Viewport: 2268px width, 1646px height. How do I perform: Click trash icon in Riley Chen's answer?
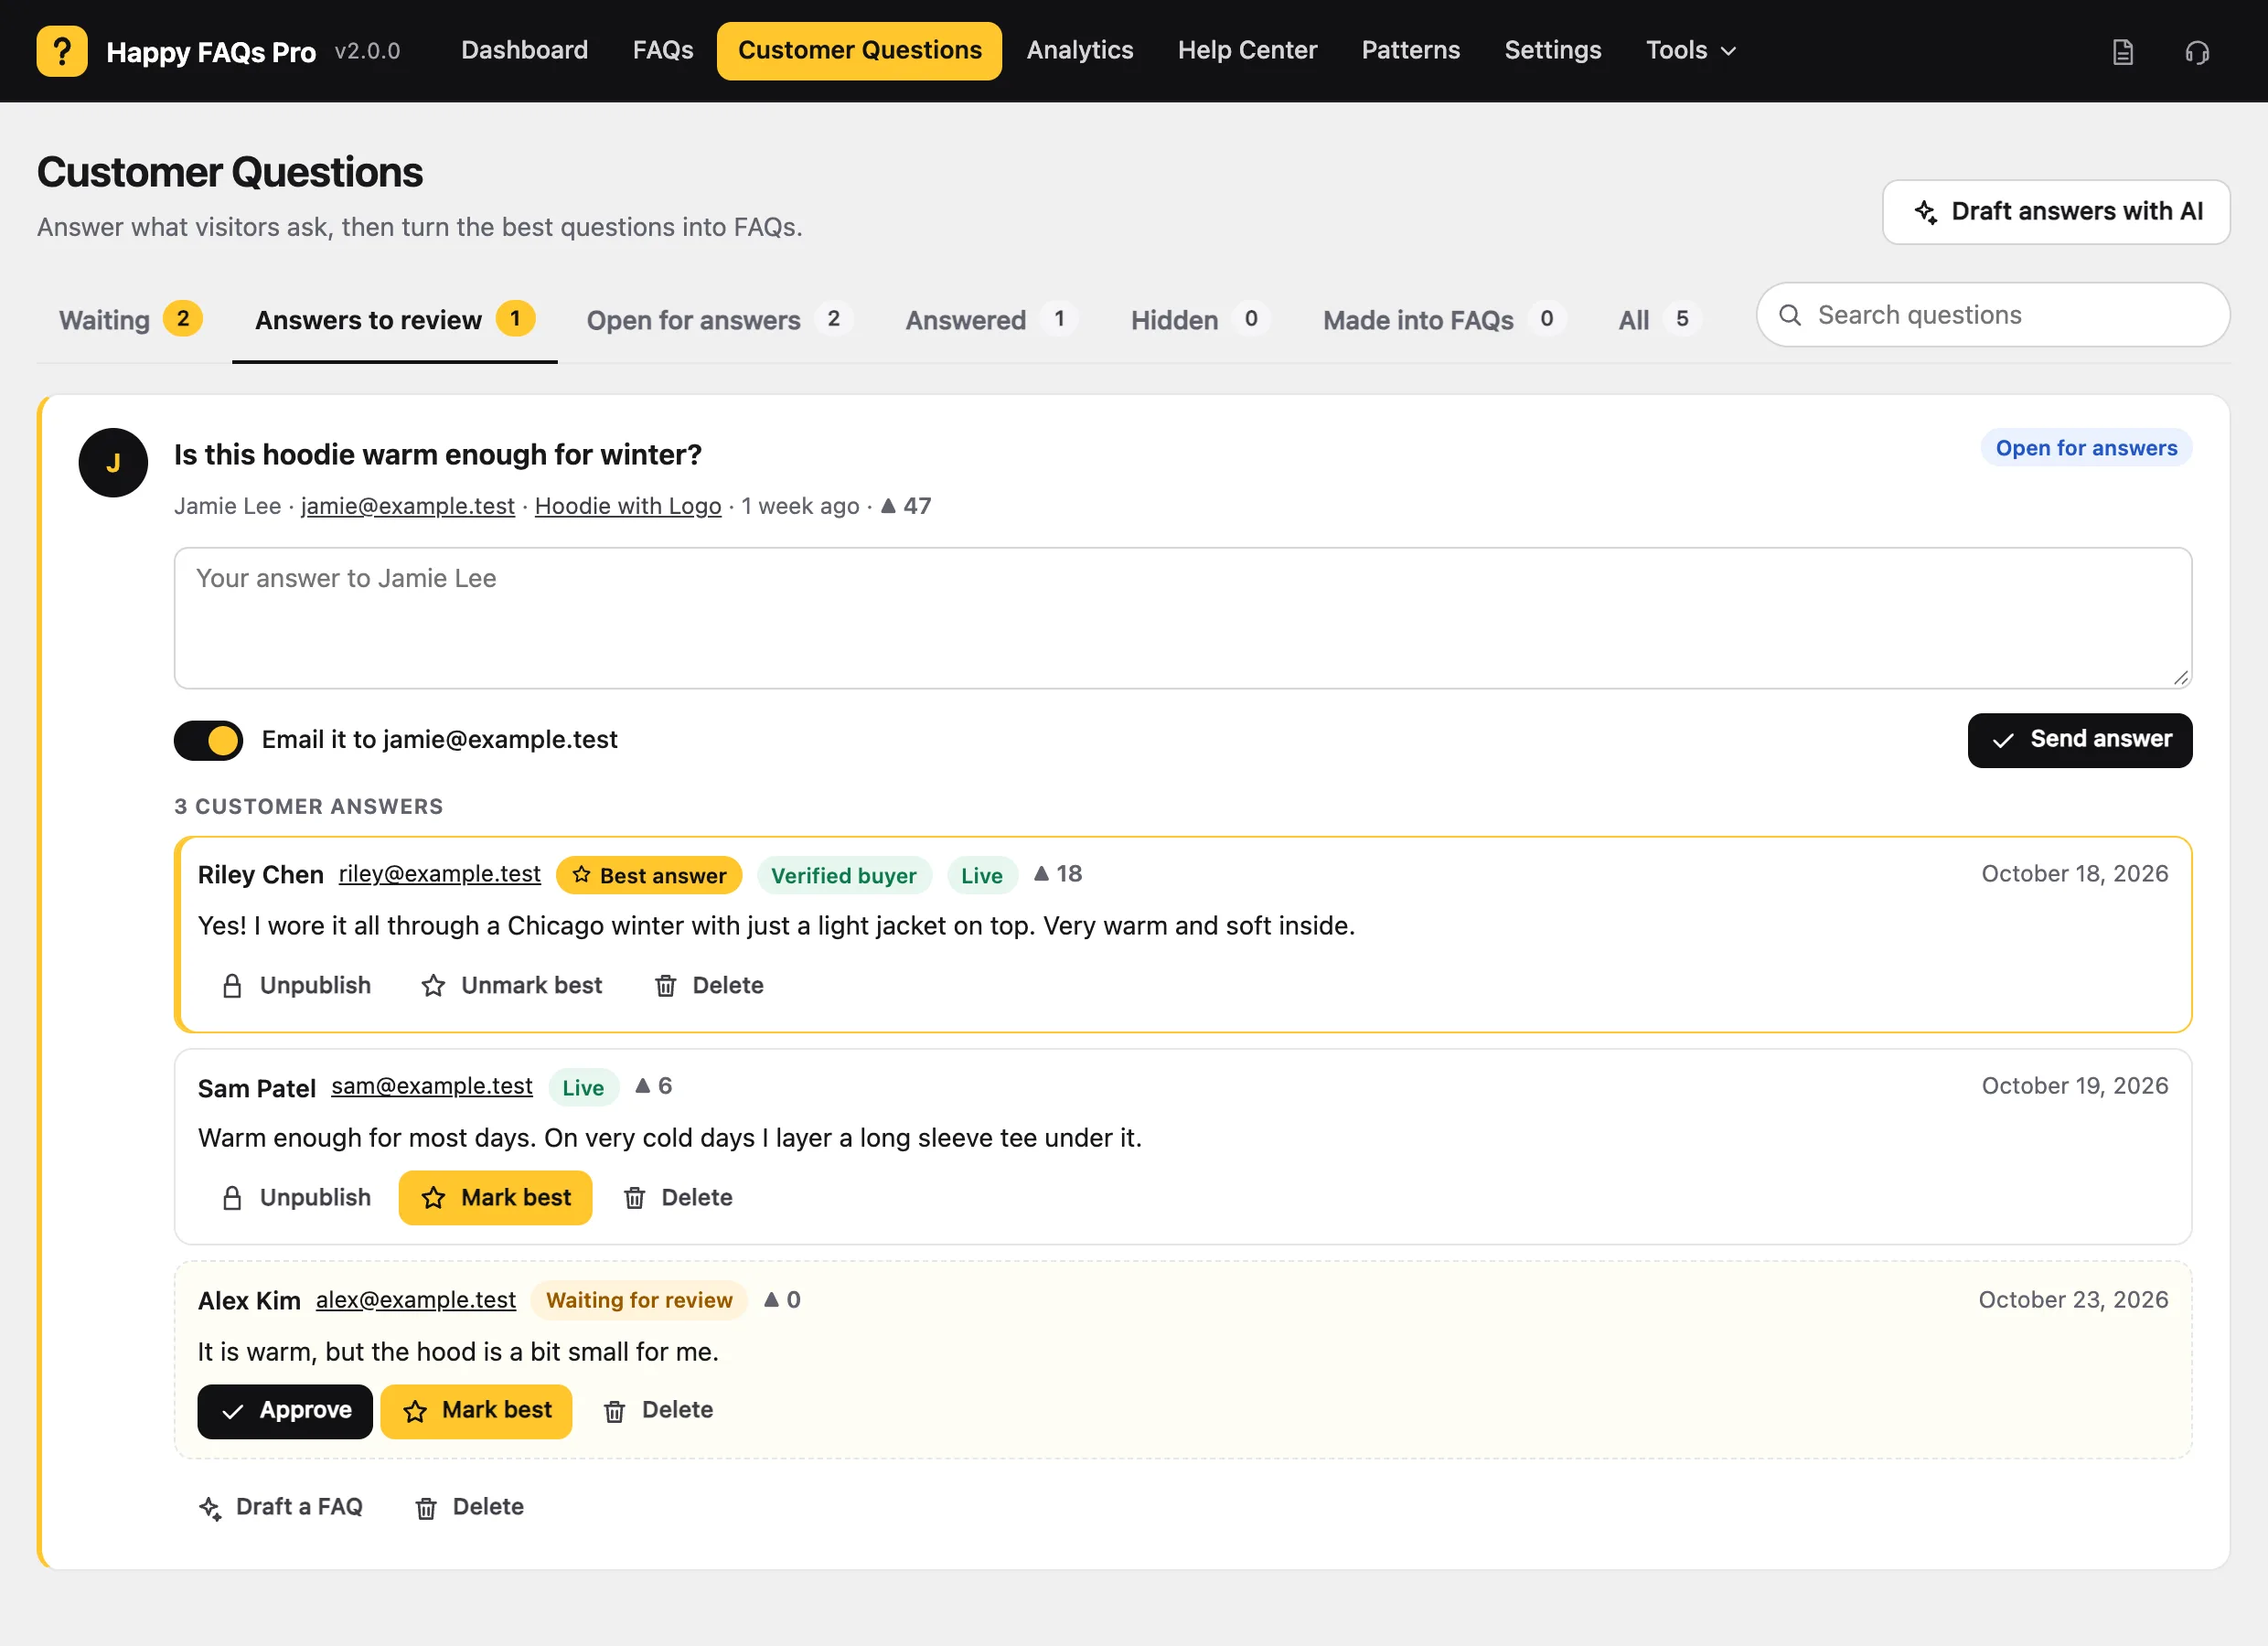pos(666,986)
